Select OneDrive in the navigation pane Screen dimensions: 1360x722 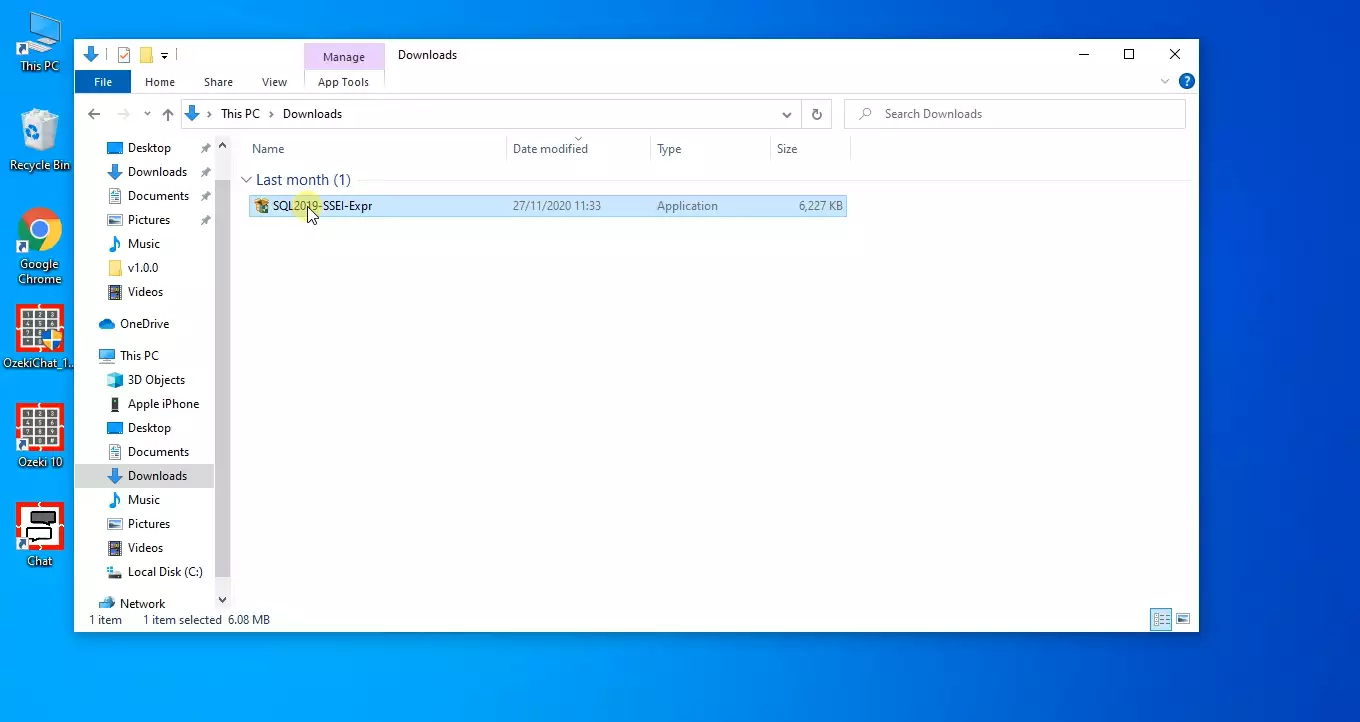click(144, 324)
